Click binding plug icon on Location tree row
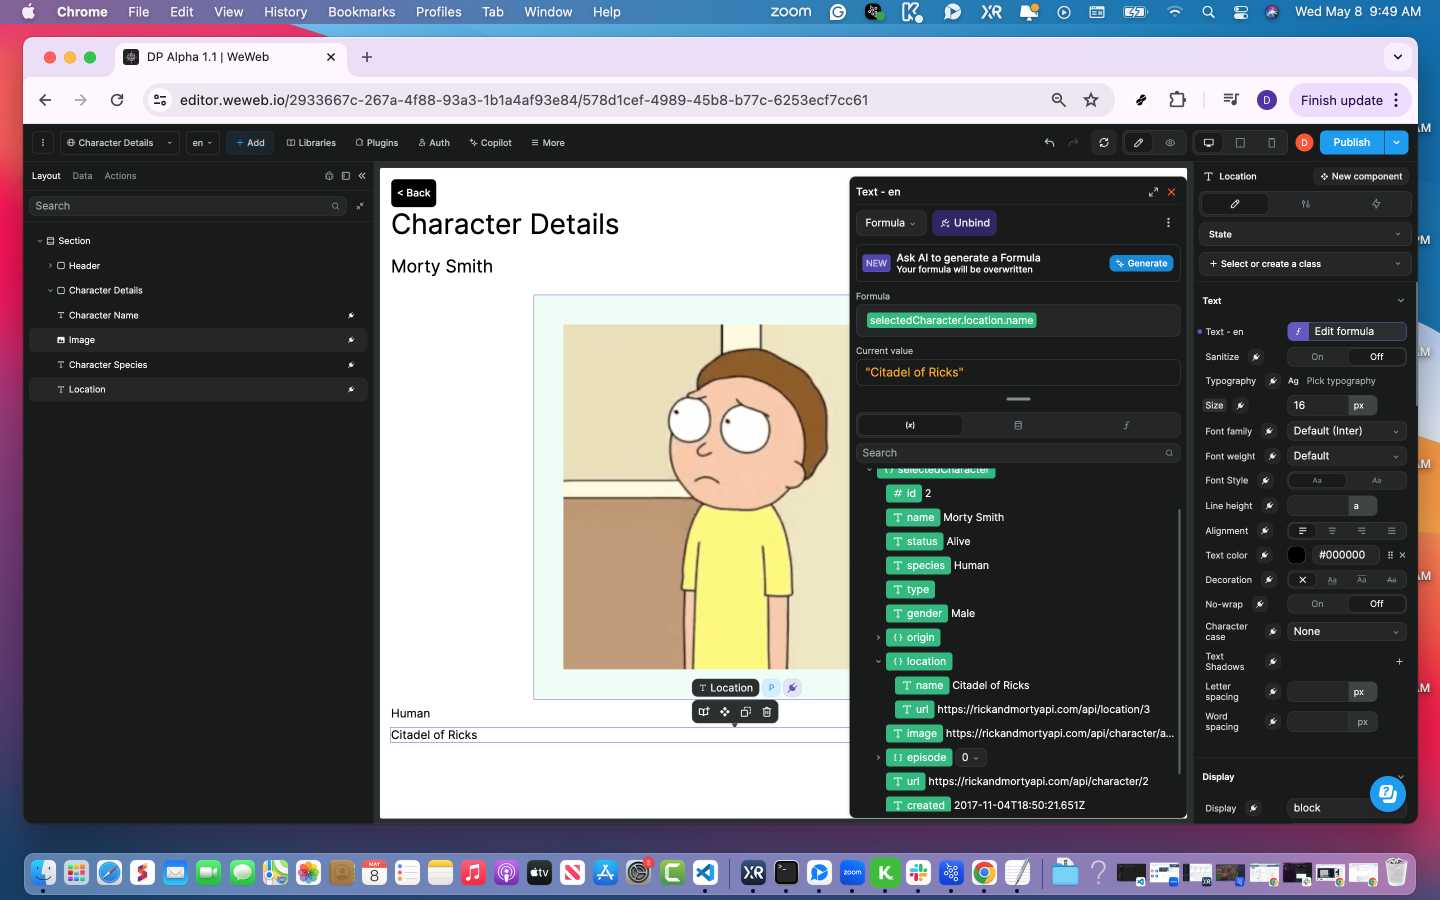Image resolution: width=1440 pixels, height=900 pixels. [x=351, y=390]
